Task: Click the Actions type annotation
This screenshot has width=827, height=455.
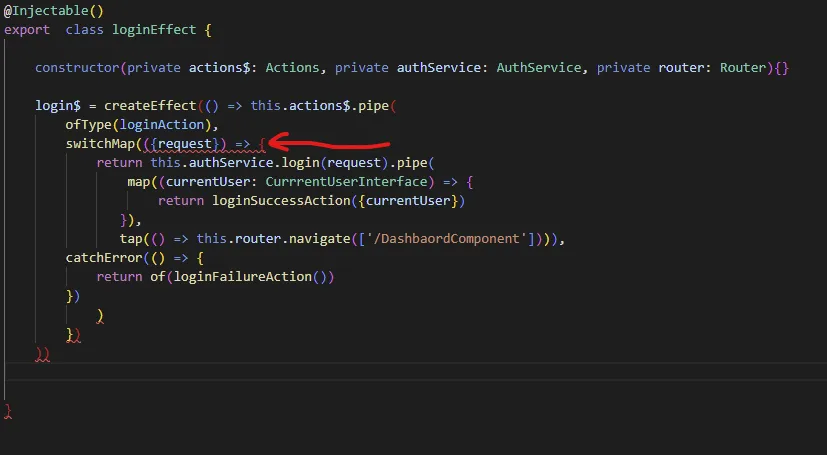Action: [x=292, y=67]
